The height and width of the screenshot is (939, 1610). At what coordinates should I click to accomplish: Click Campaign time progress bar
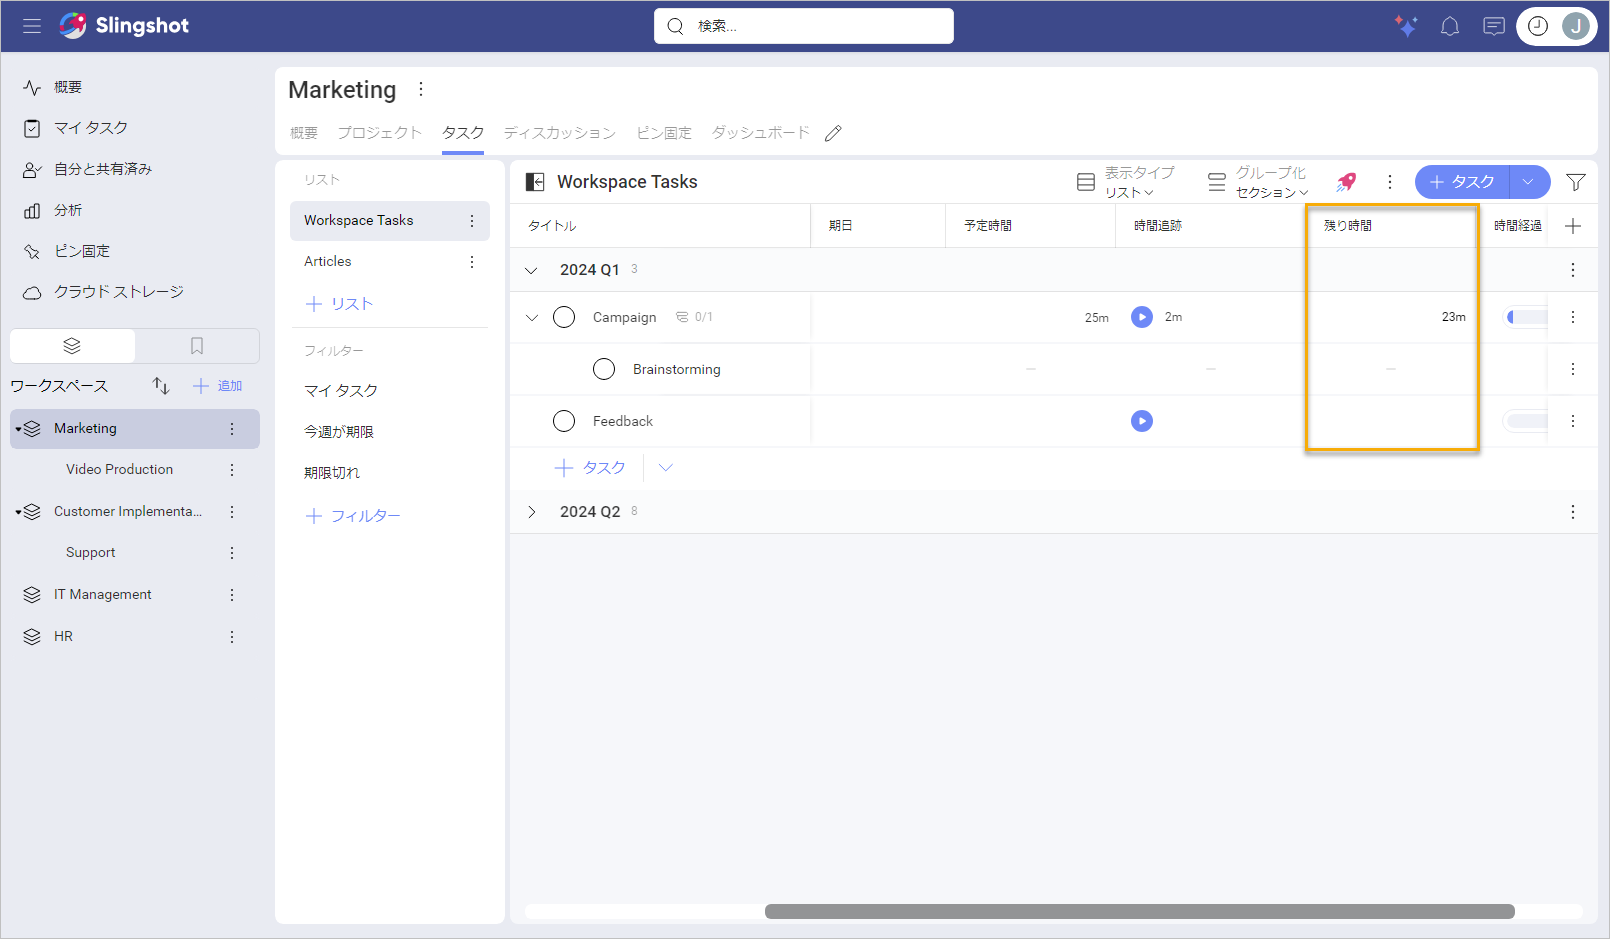click(1526, 317)
